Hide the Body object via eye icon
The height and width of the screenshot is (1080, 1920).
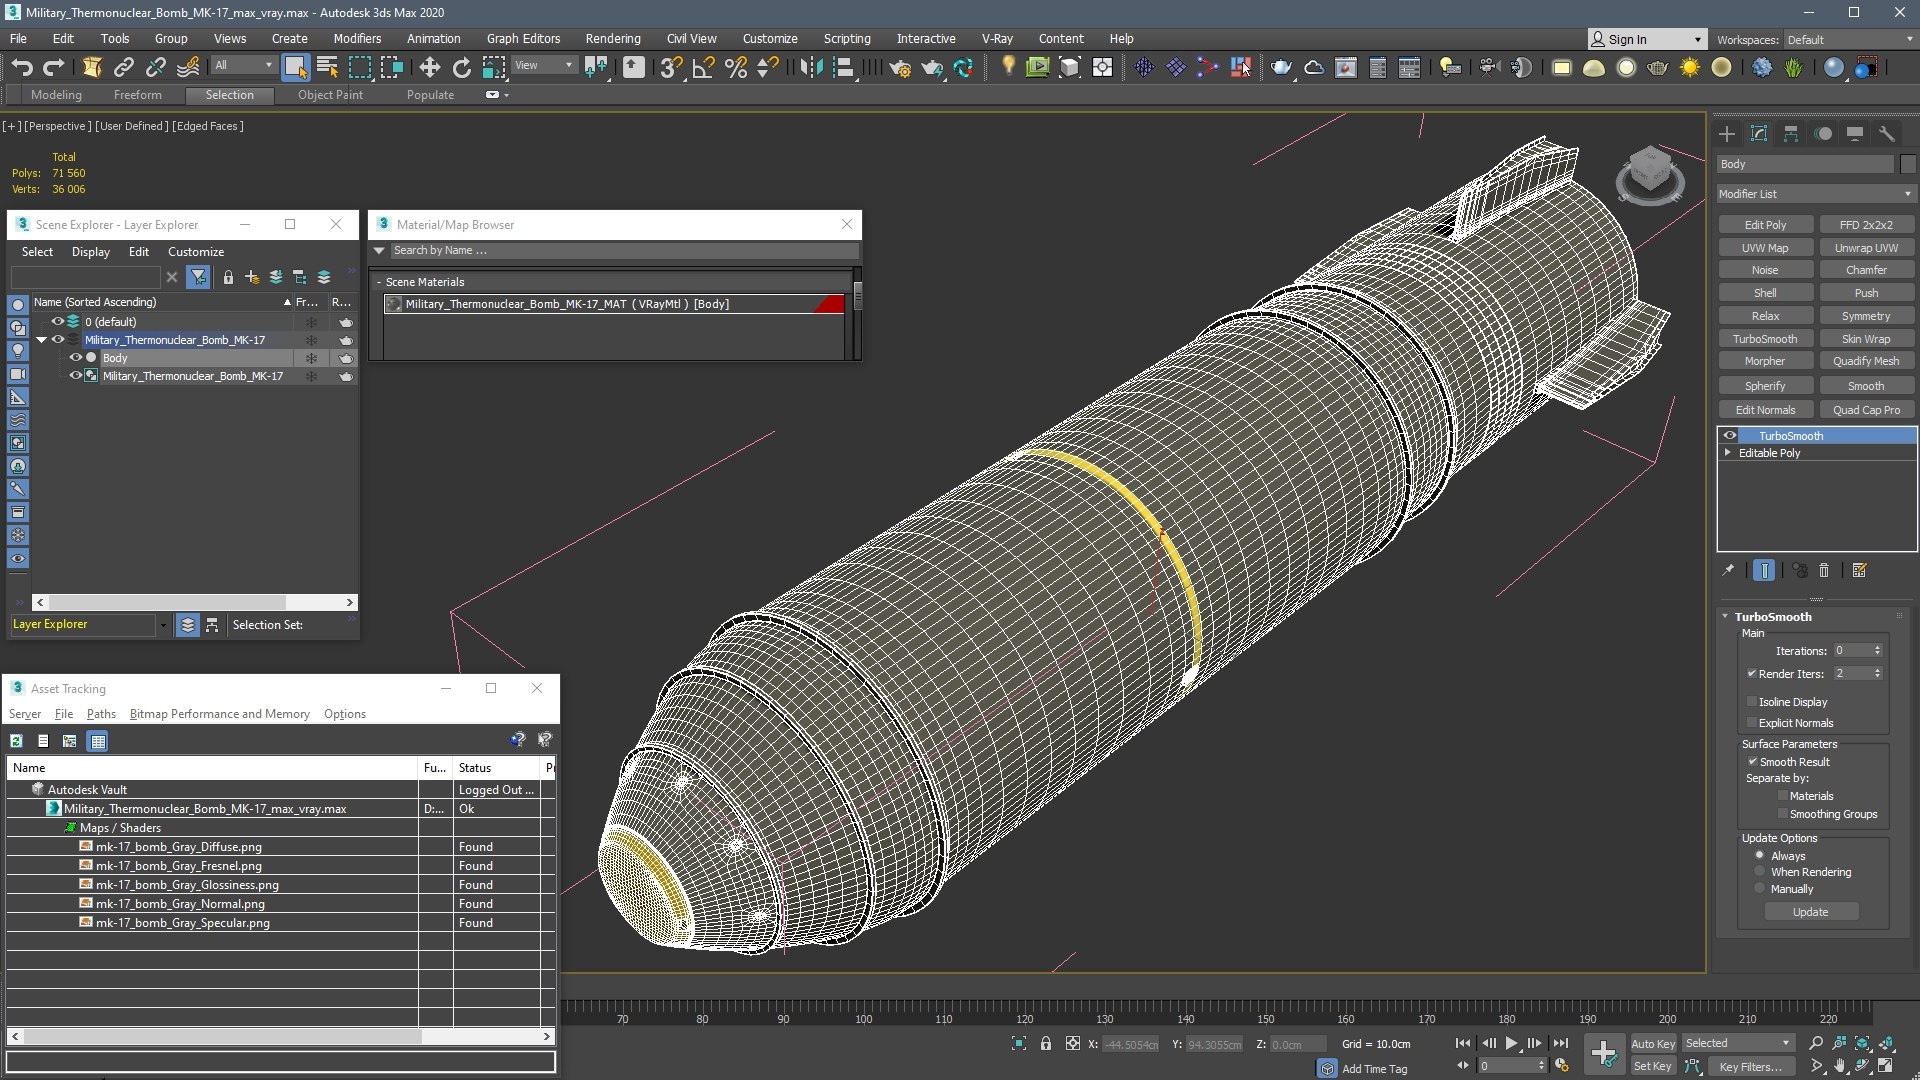[x=75, y=358]
